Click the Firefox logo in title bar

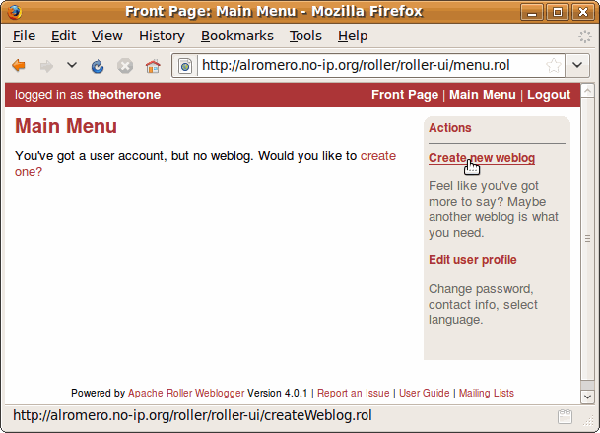coord(15,11)
